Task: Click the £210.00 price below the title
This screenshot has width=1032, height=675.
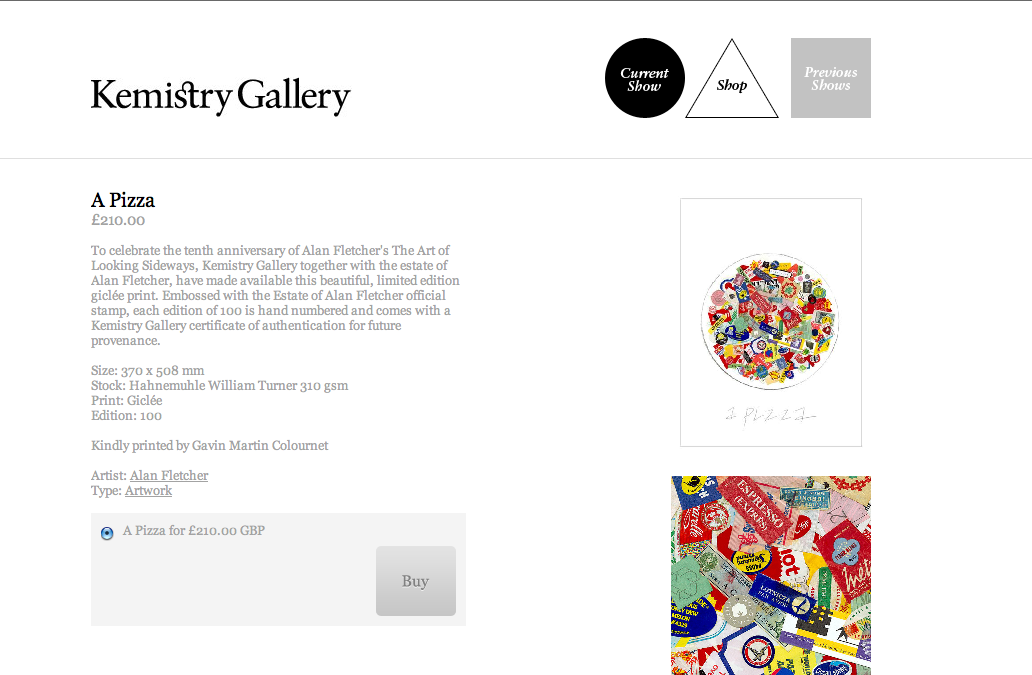Action: pyautogui.click(x=118, y=220)
